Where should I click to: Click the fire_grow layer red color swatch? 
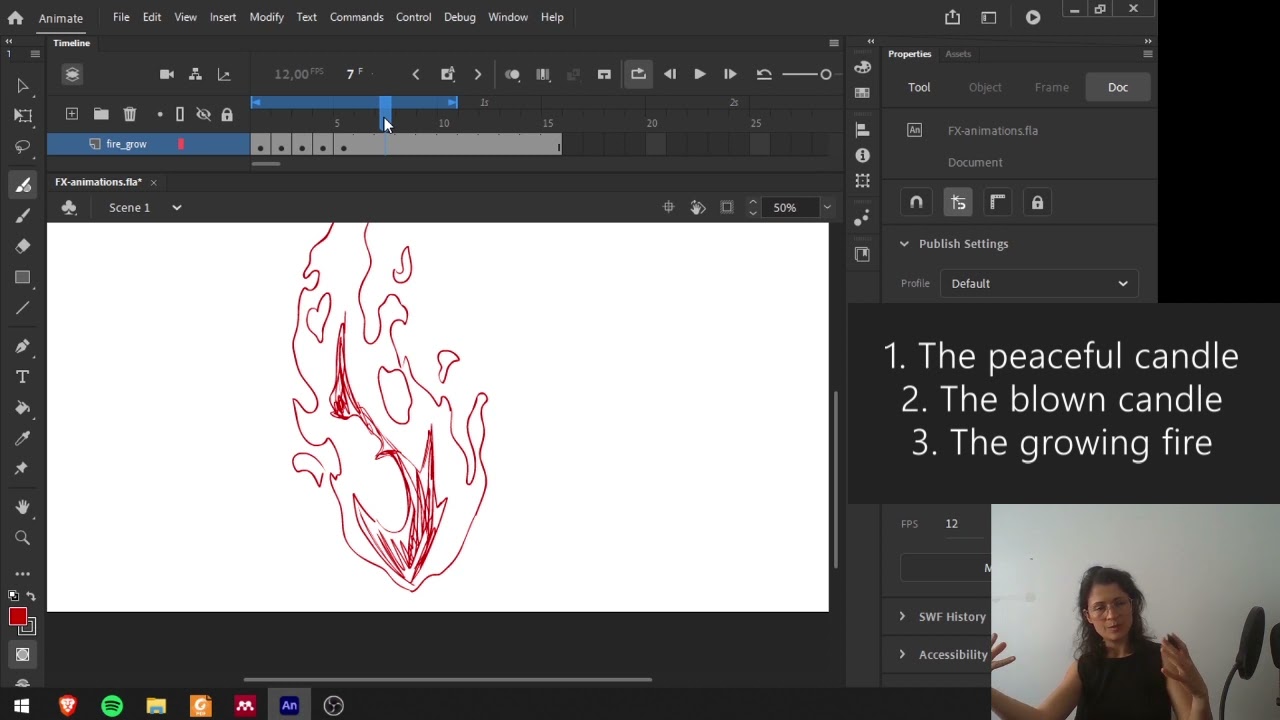181,144
